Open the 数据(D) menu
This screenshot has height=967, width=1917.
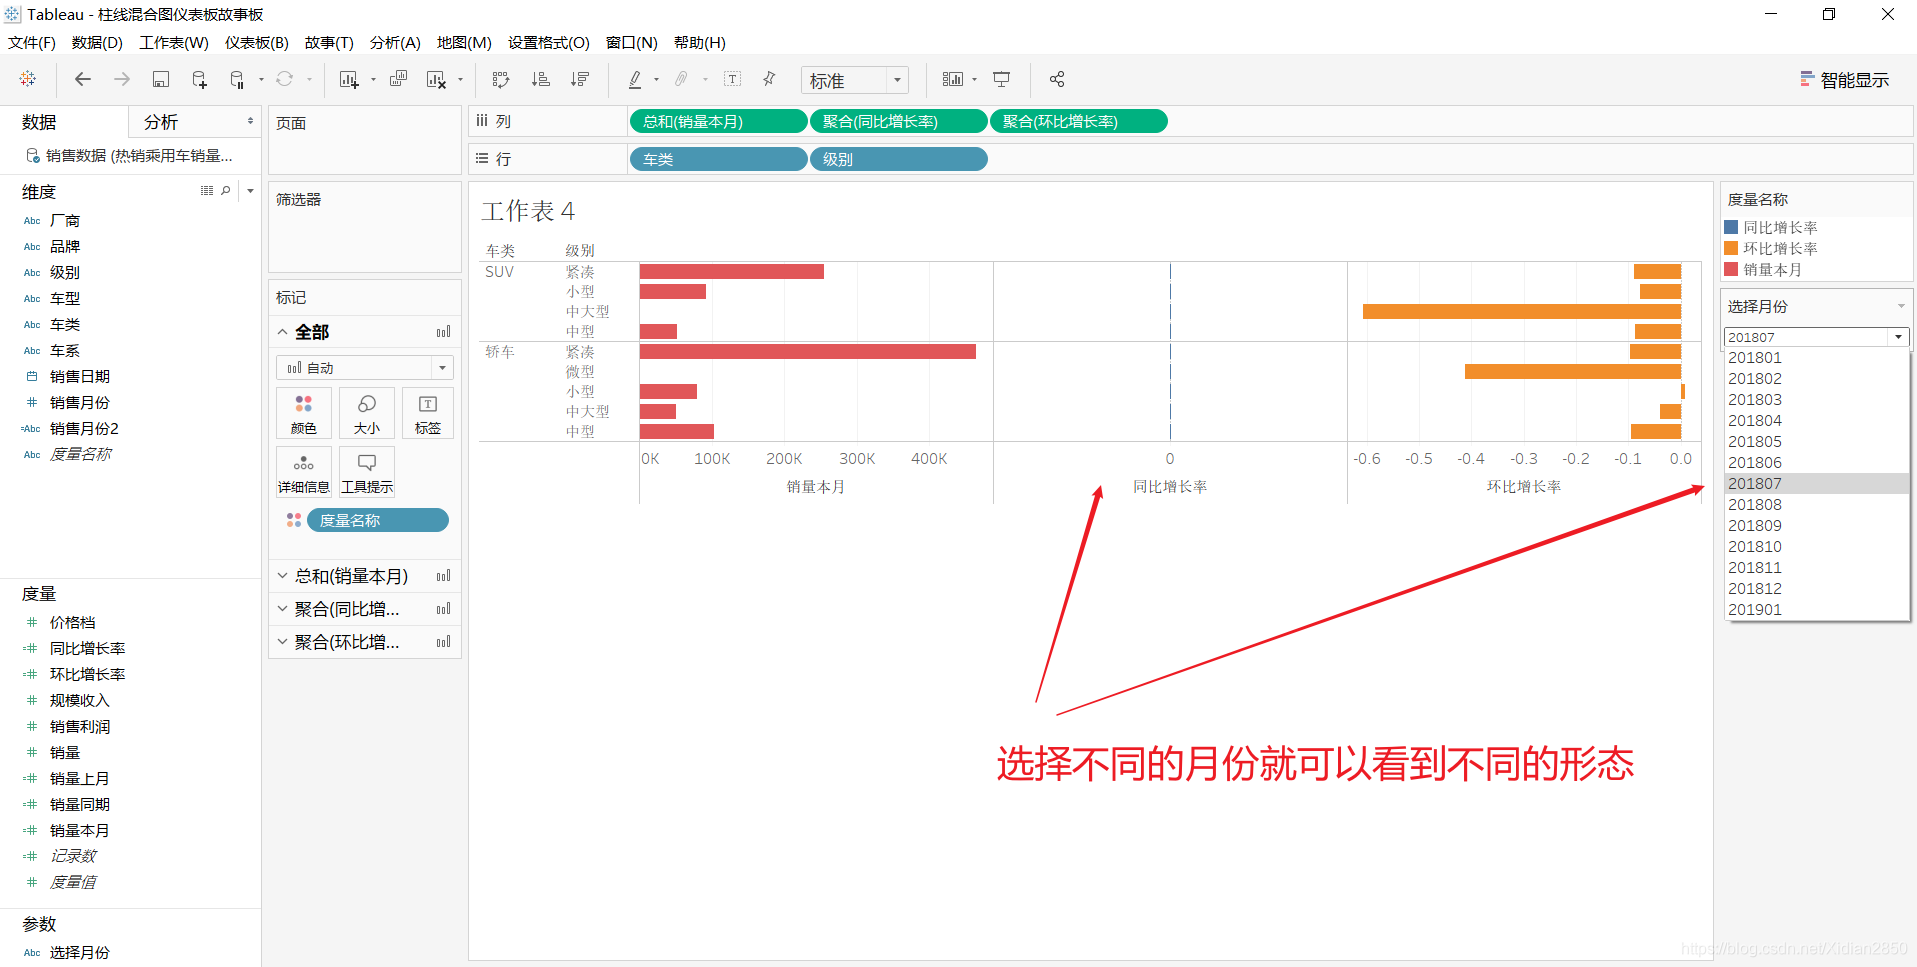[x=97, y=42]
